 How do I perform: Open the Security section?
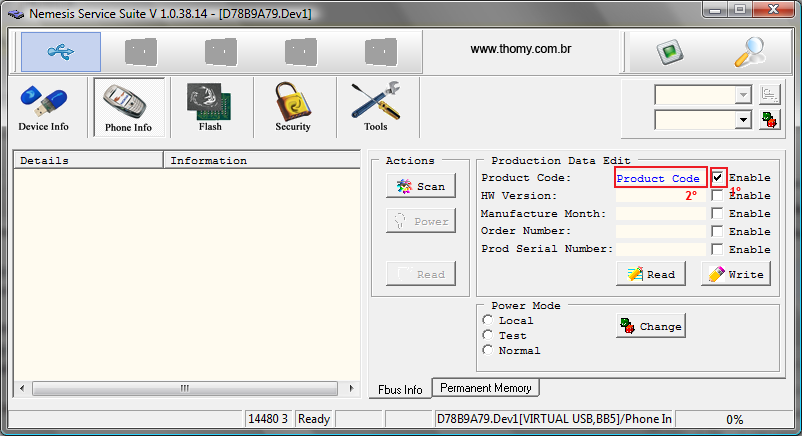(293, 108)
